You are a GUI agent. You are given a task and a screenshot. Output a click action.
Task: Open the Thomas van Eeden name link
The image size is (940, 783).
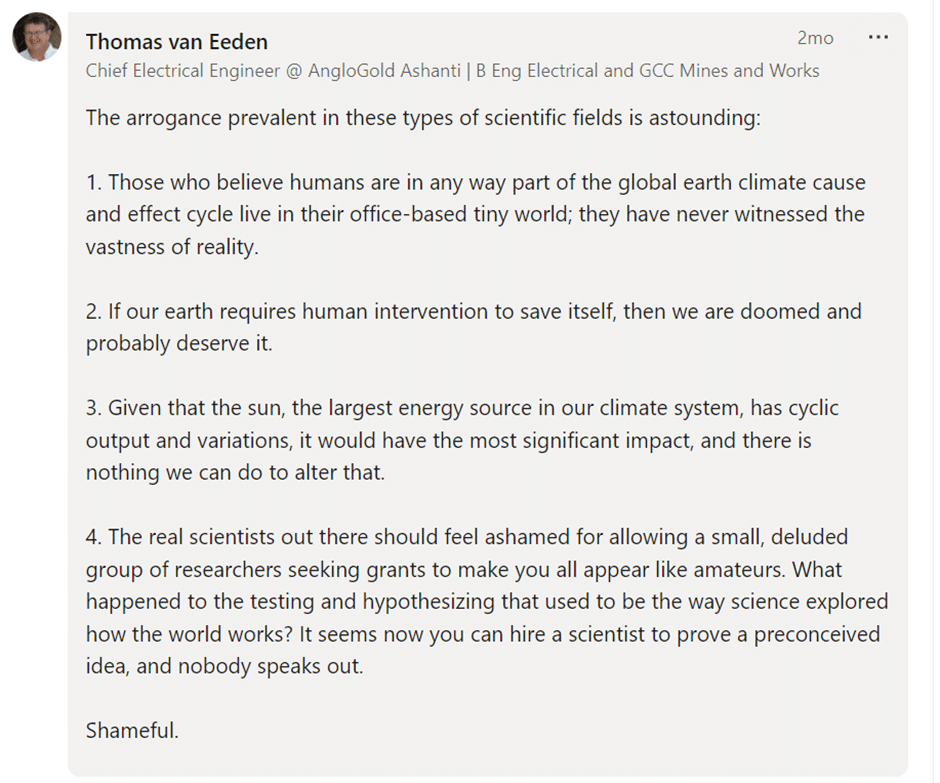tap(176, 42)
